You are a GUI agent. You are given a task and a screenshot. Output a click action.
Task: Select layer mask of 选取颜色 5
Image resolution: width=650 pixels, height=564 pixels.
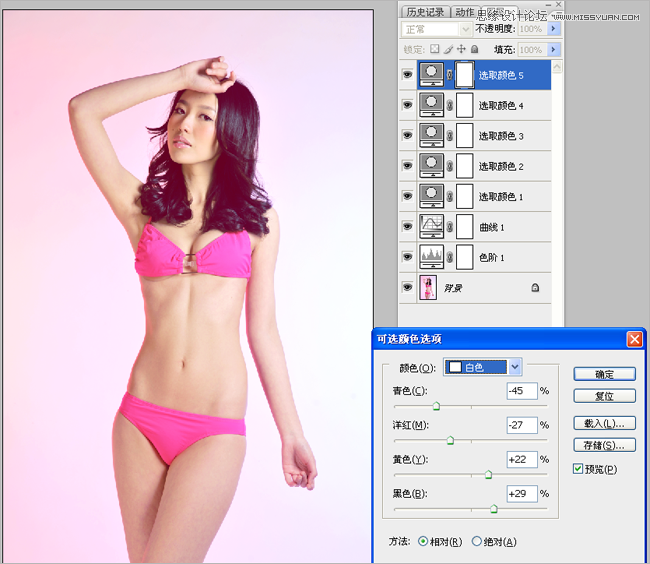(464, 75)
